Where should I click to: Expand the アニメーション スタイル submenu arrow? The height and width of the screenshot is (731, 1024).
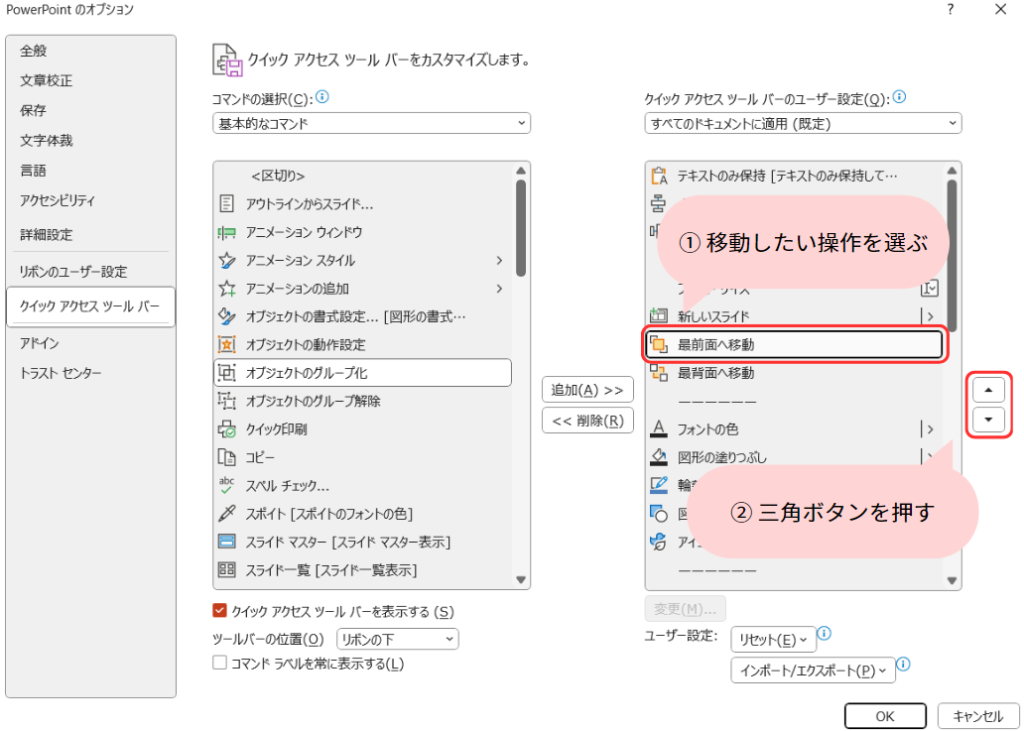[x=500, y=260]
